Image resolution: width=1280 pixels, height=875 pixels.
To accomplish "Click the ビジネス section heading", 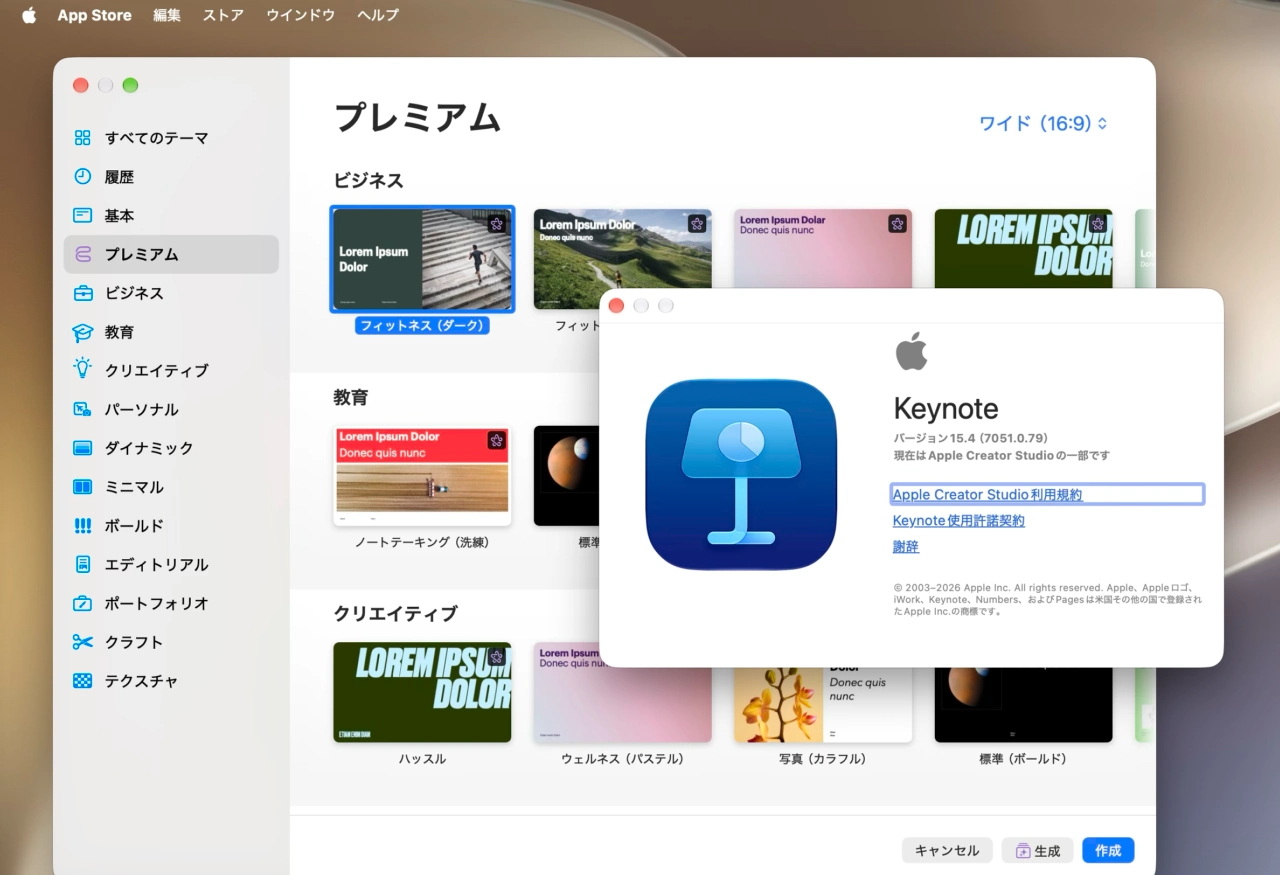I will [x=368, y=180].
